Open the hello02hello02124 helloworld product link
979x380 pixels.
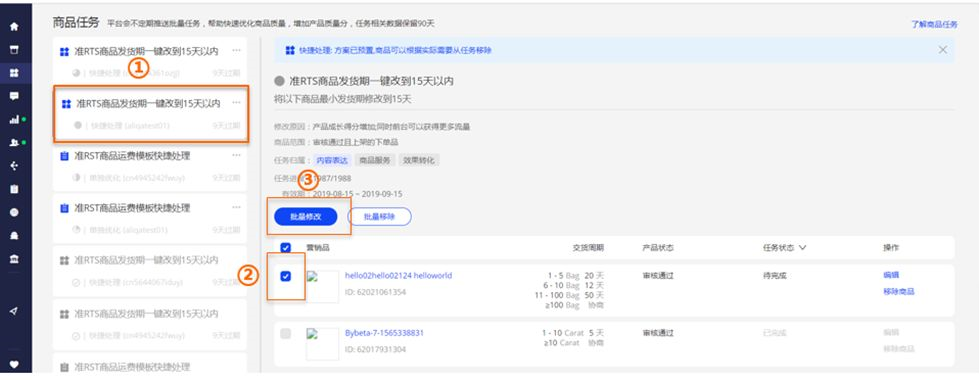tap(398, 276)
